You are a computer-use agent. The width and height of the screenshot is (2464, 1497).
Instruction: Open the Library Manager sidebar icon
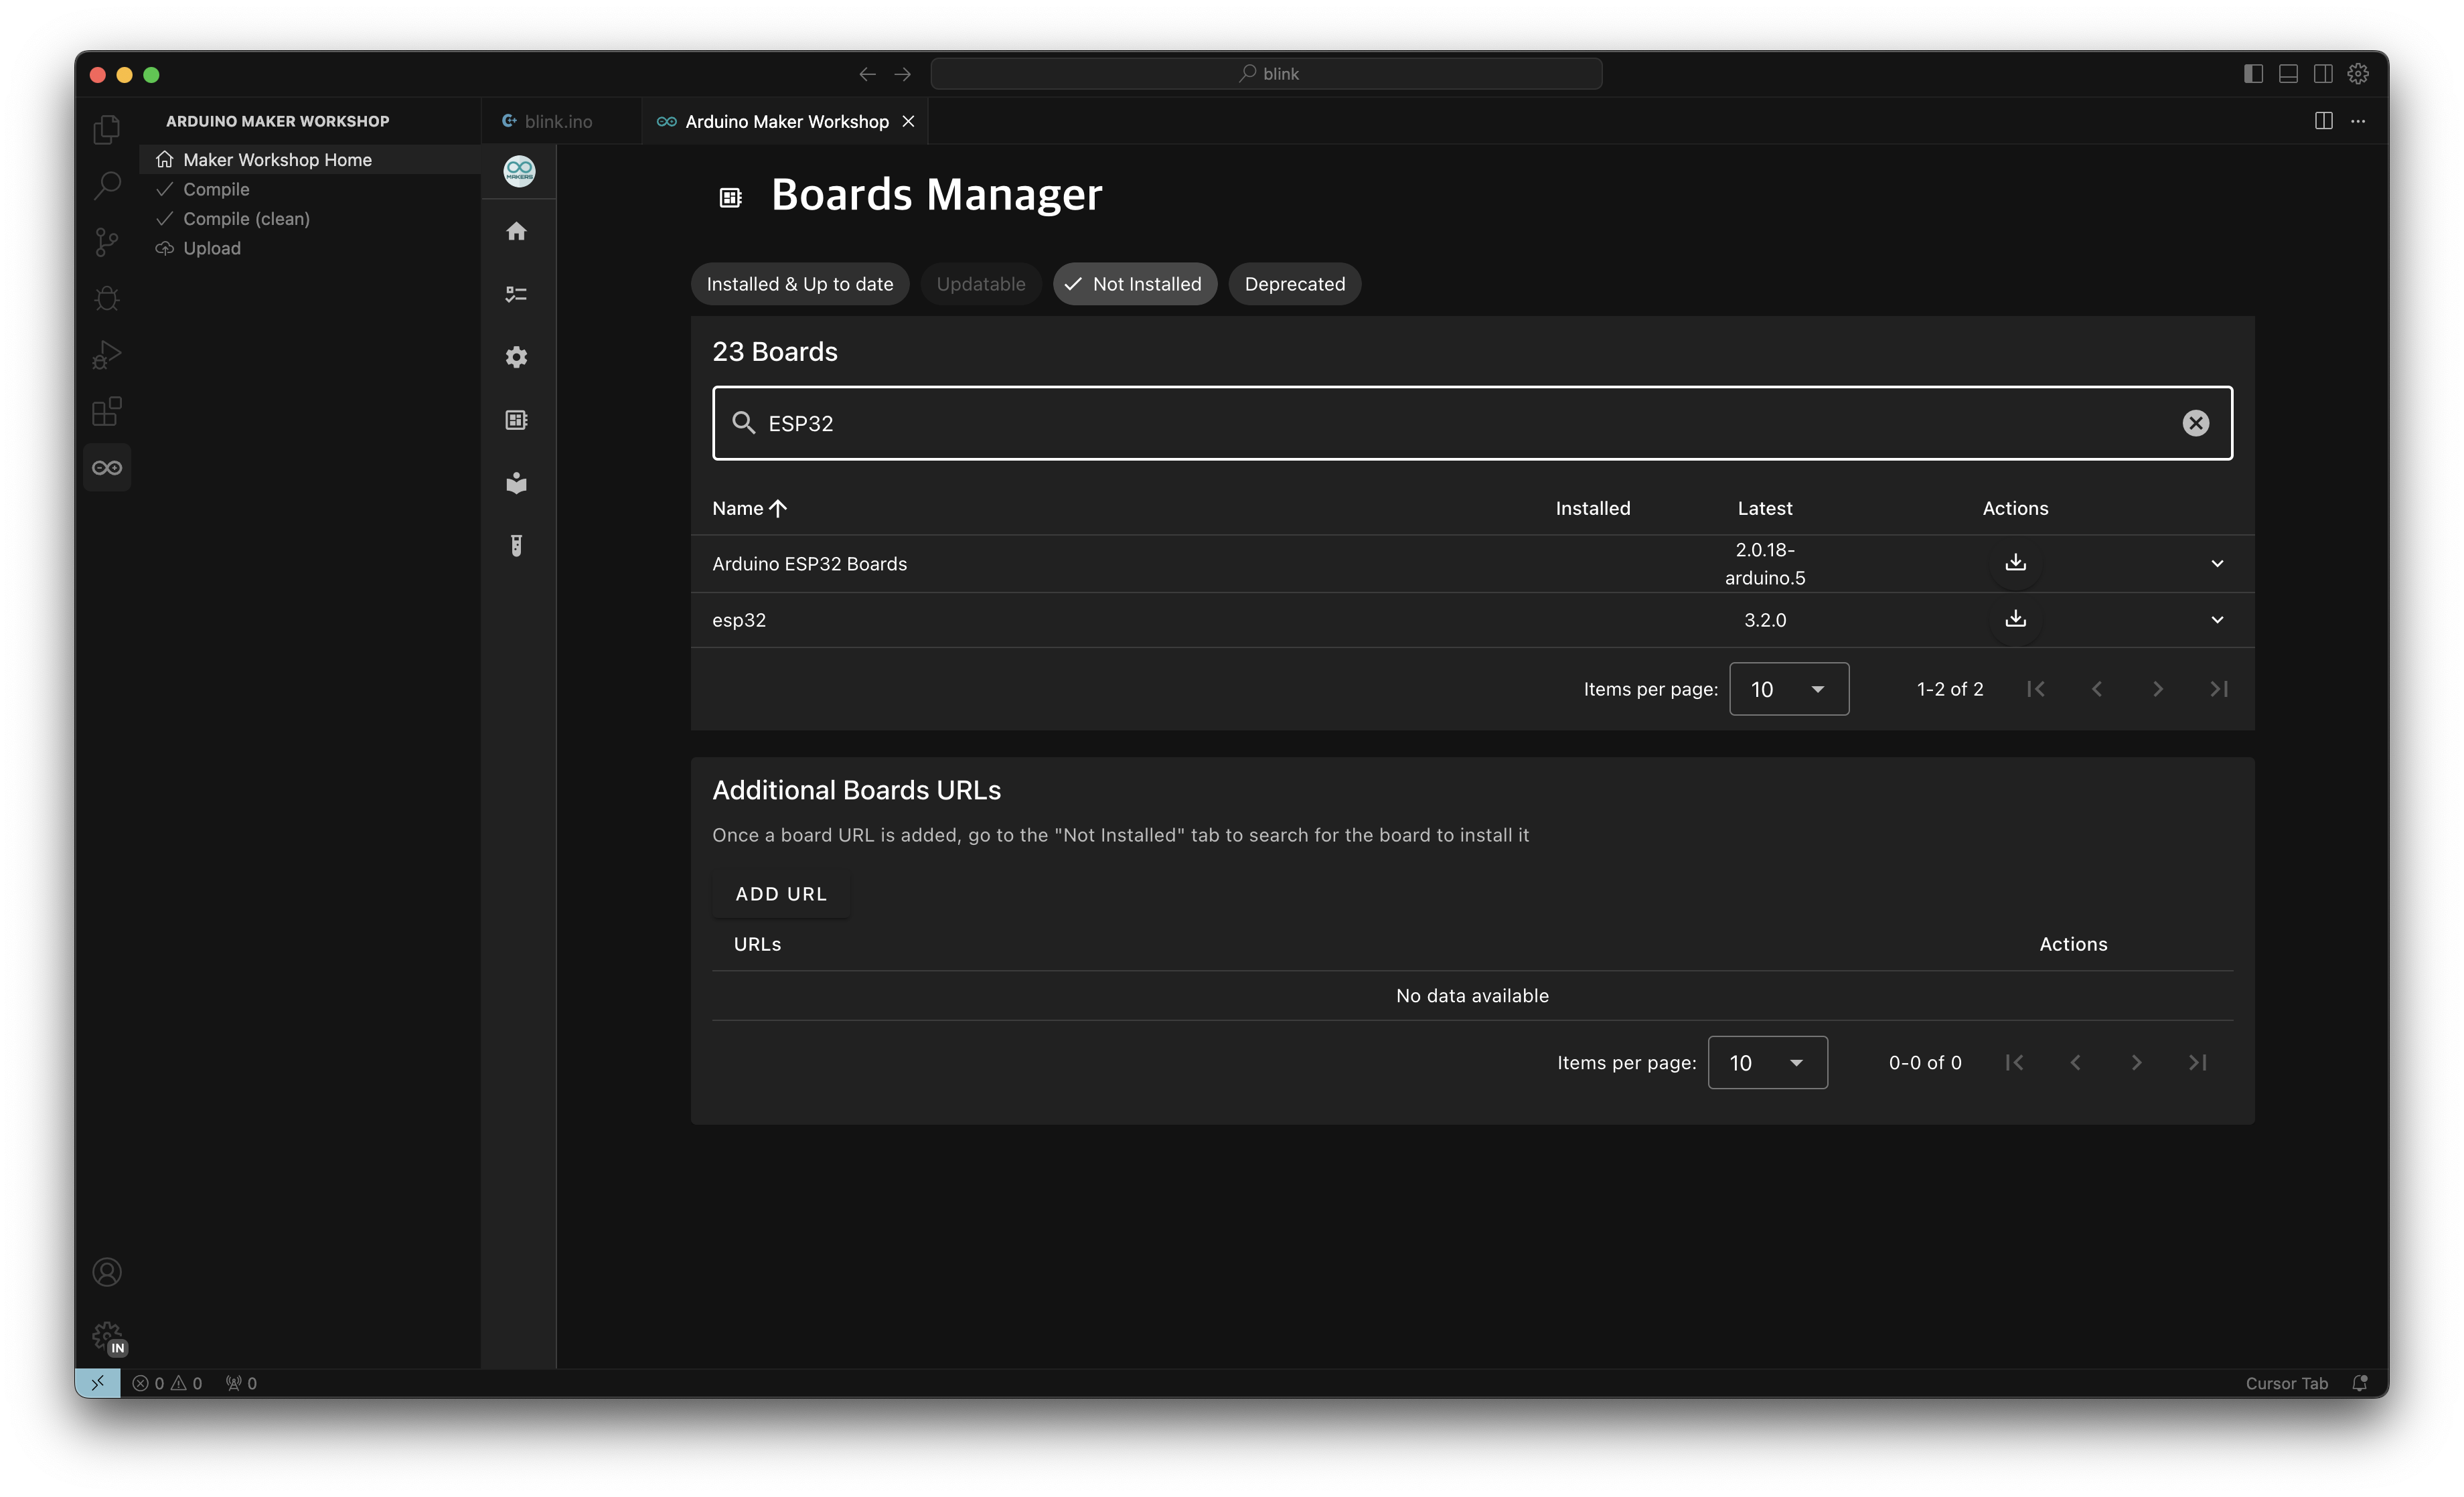click(x=516, y=483)
